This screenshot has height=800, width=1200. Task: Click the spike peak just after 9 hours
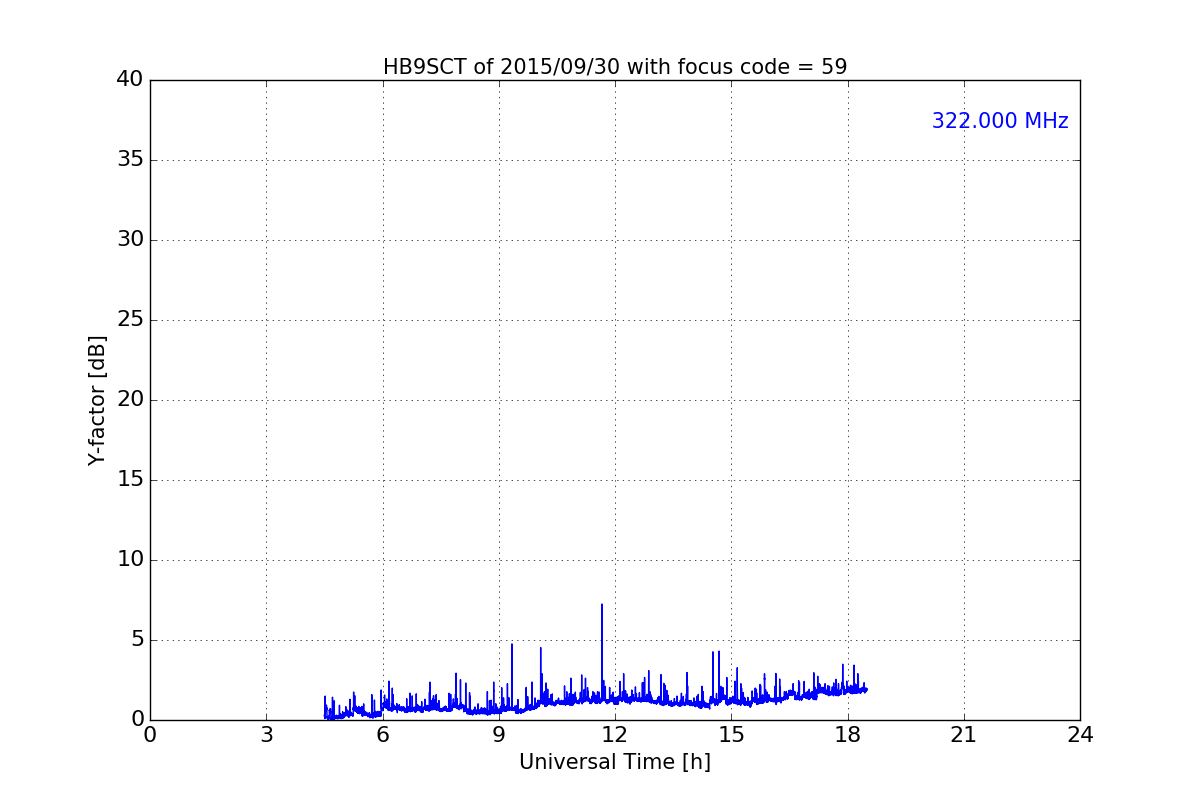(x=512, y=645)
